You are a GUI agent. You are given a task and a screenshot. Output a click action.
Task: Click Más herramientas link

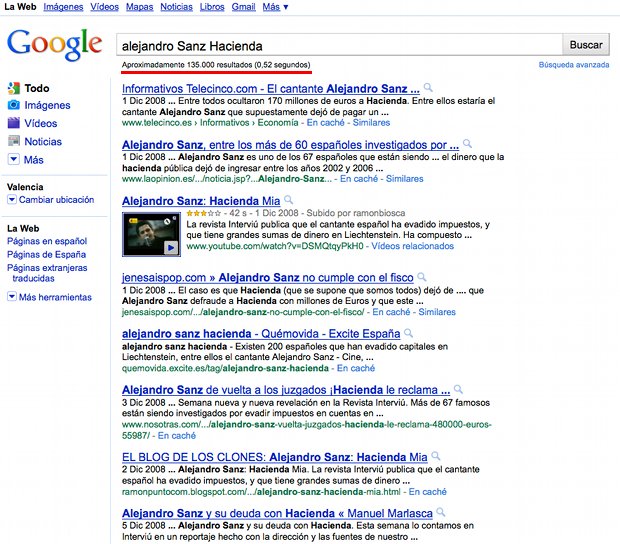coord(55,297)
